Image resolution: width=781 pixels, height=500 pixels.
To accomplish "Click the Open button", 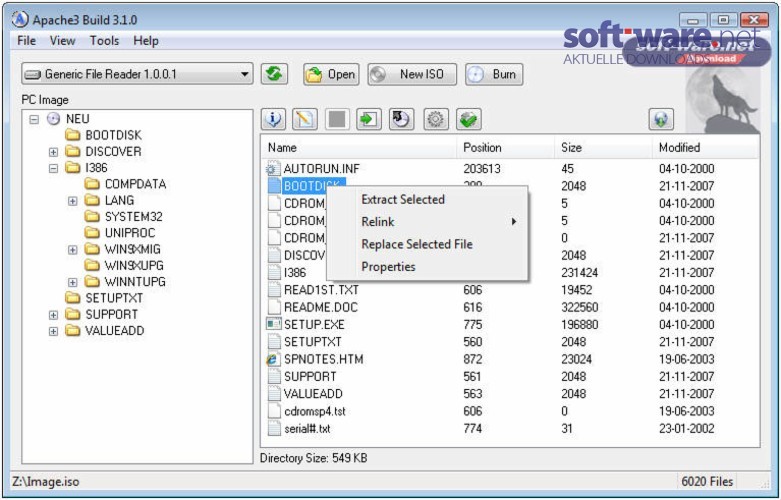I will coord(331,74).
